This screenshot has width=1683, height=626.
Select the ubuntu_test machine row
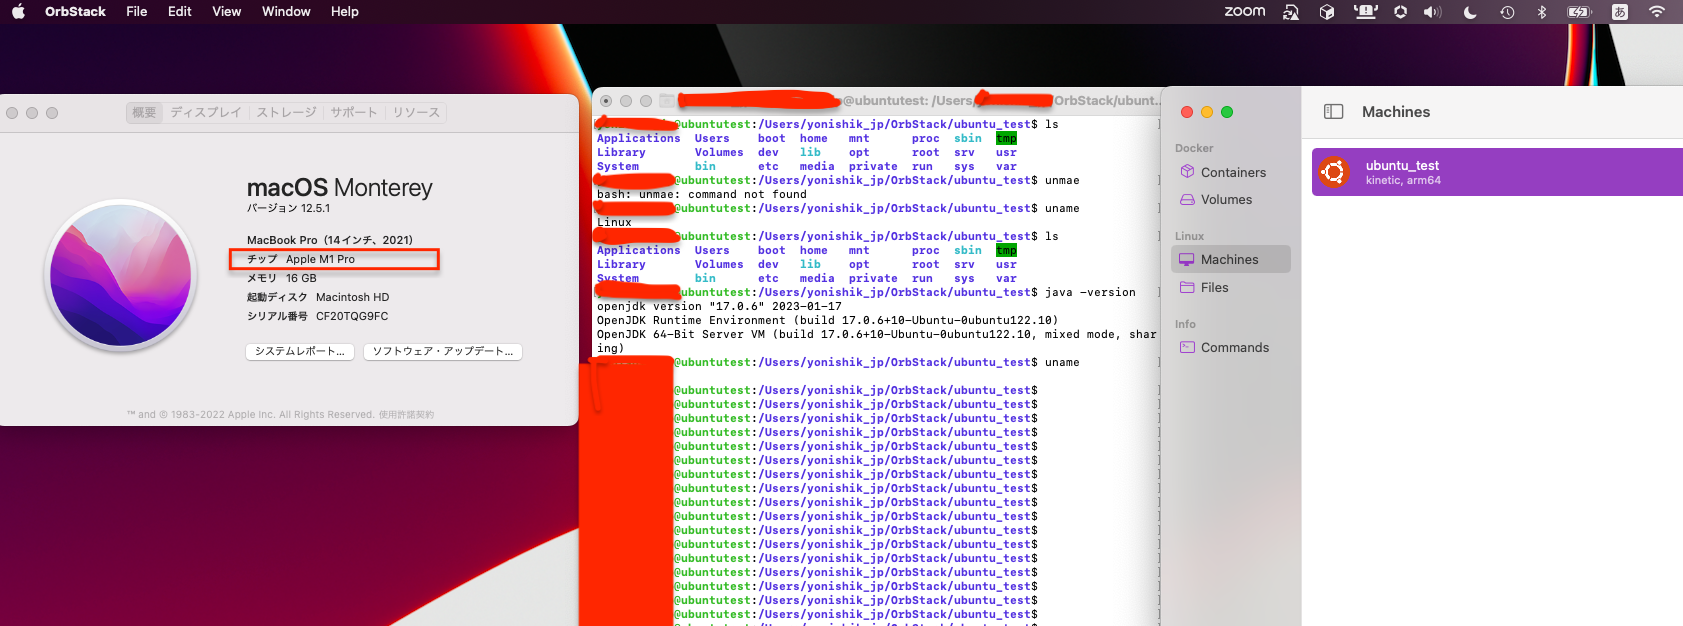point(1497,172)
